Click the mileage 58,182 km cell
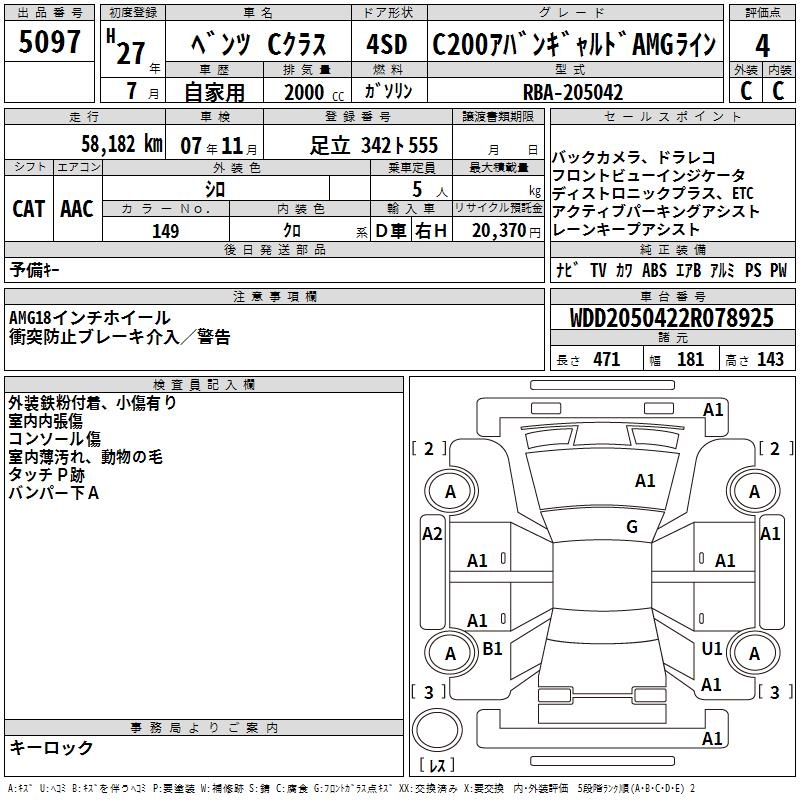The image size is (800, 800). click(x=85, y=142)
